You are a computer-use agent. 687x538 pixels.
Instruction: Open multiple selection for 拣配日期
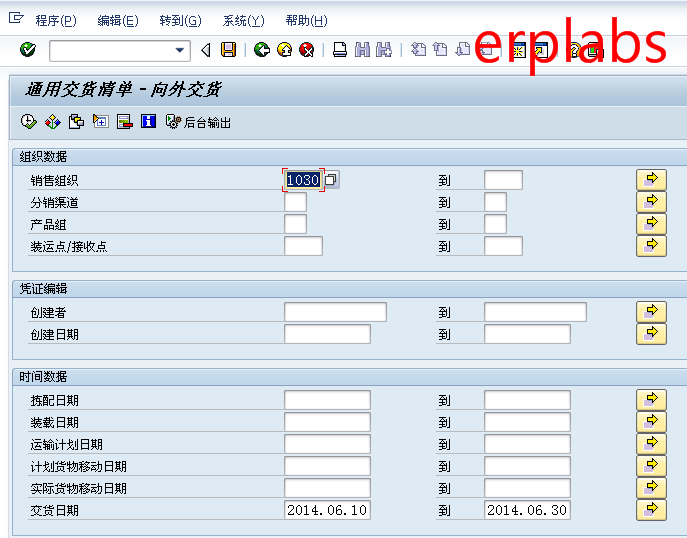click(x=651, y=400)
